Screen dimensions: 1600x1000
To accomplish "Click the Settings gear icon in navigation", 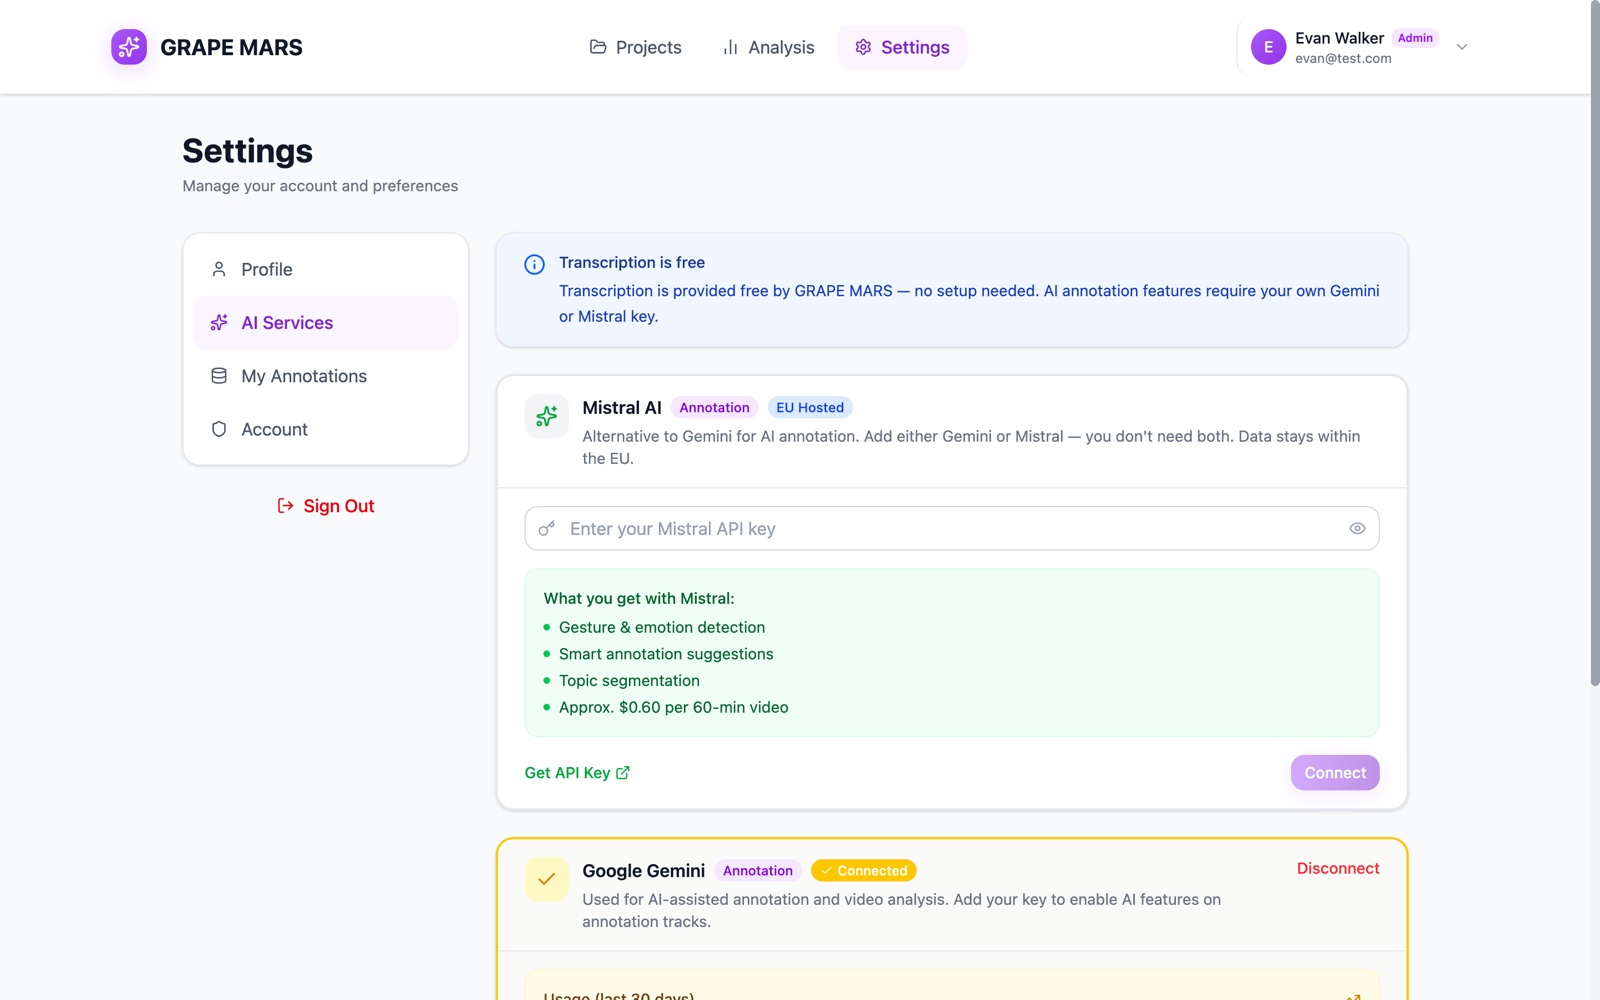I will [x=863, y=47].
